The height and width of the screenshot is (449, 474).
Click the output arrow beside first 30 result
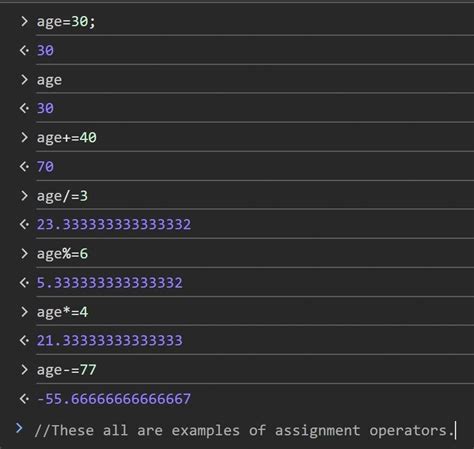[x=24, y=50]
